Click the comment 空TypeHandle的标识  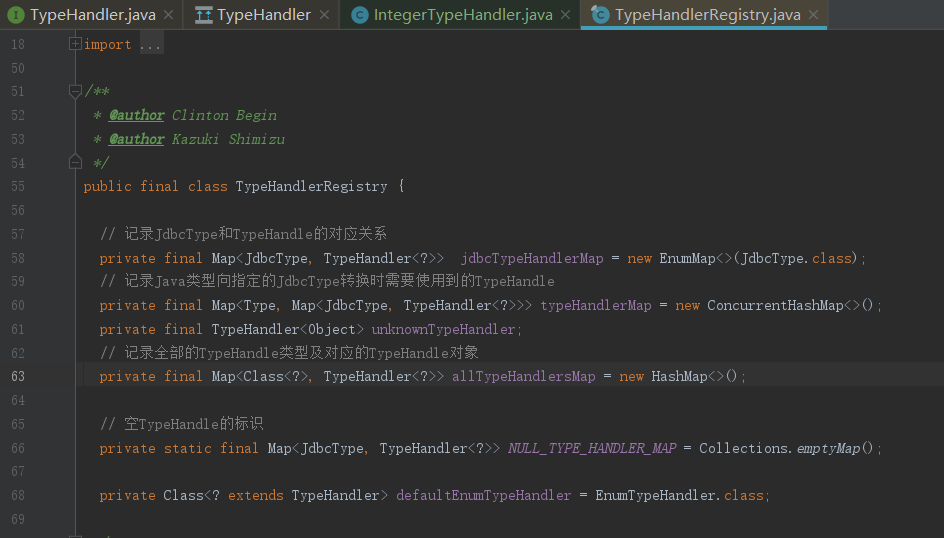[182, 424]
